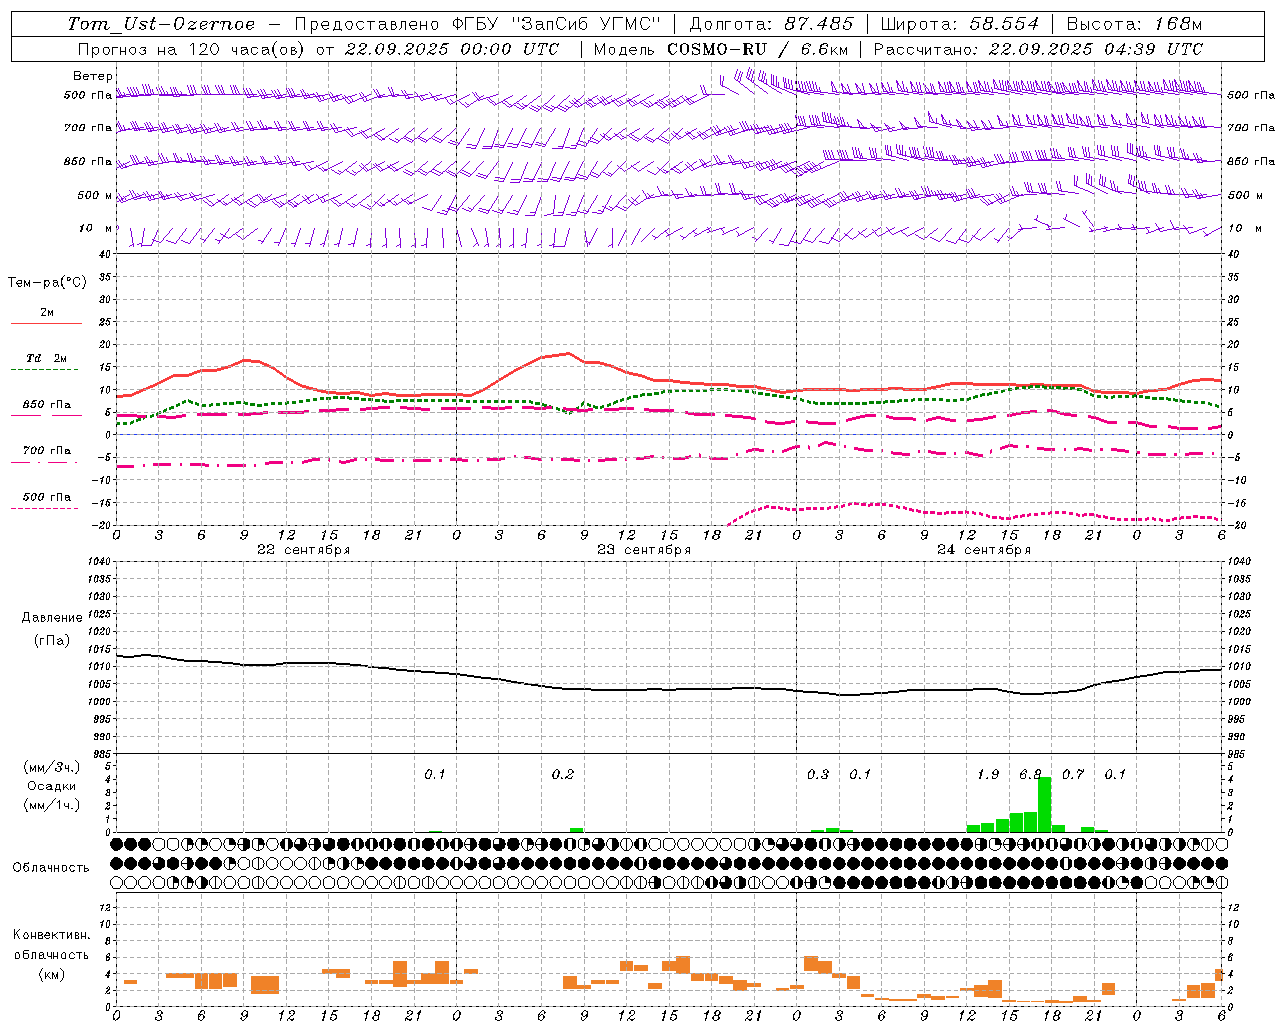Click the 1040 tick on the left pressure axis

tap(98, 562)
